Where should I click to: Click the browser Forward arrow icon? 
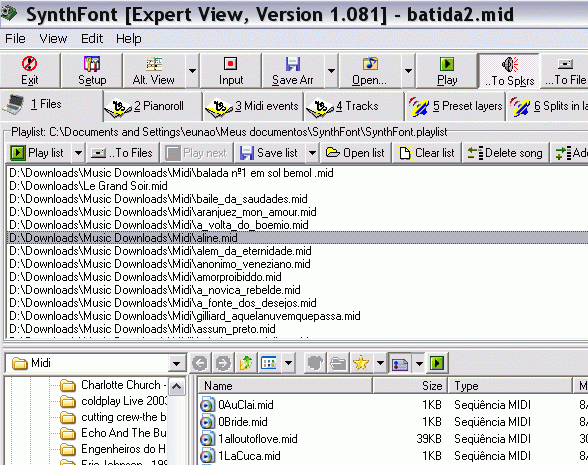(x=223, y=363)
